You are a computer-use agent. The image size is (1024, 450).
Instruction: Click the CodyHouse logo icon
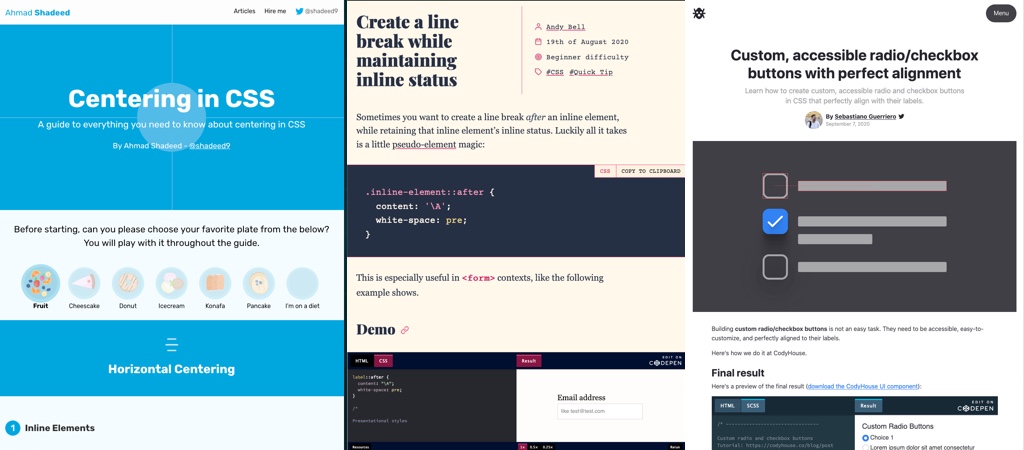coord(699,13)
